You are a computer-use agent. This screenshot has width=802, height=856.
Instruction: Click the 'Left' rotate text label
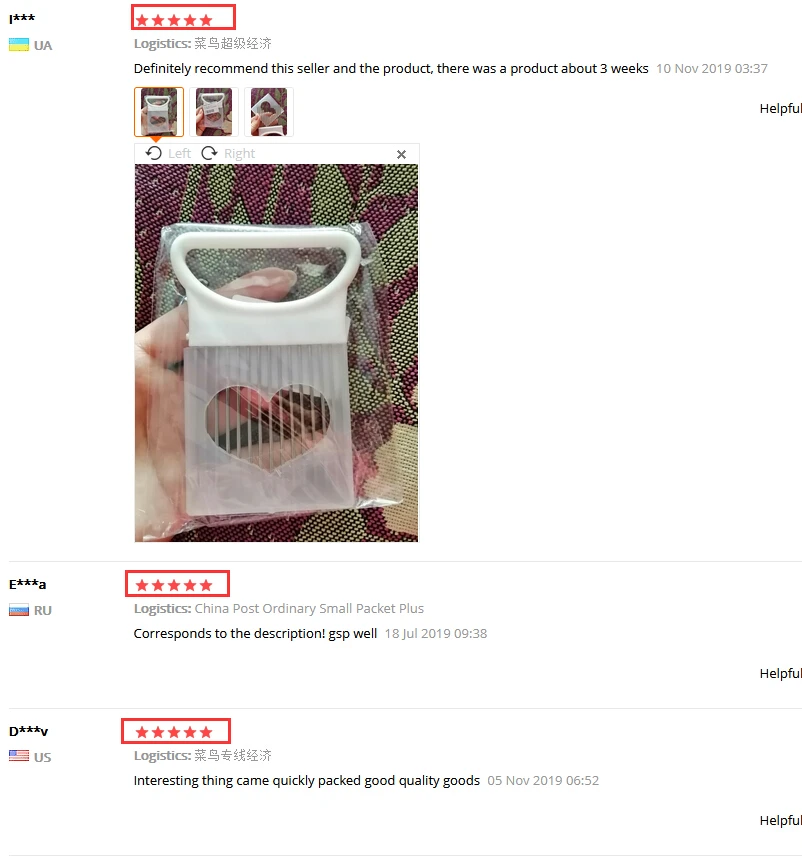(179, 153)
